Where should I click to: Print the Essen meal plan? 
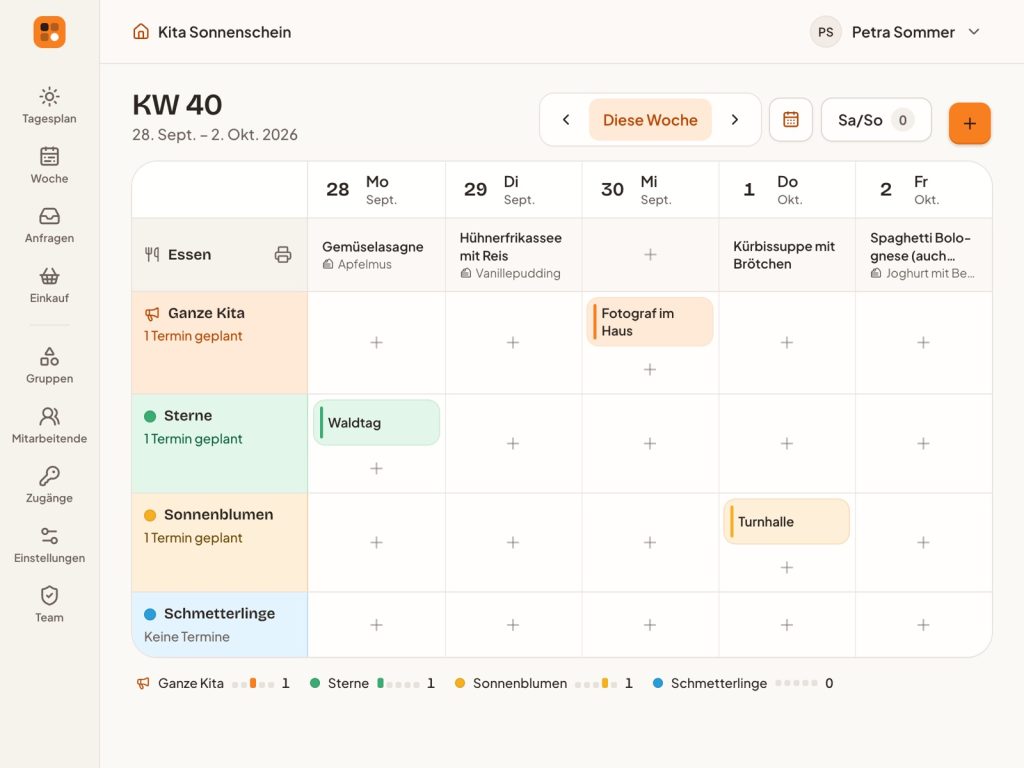pyautogui.click(x=283, y=255)
